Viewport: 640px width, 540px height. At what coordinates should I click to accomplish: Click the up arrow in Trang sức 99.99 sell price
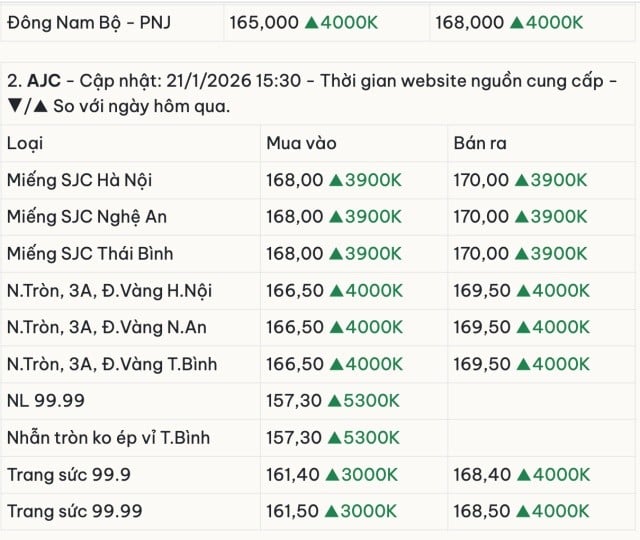coord(520,512)
